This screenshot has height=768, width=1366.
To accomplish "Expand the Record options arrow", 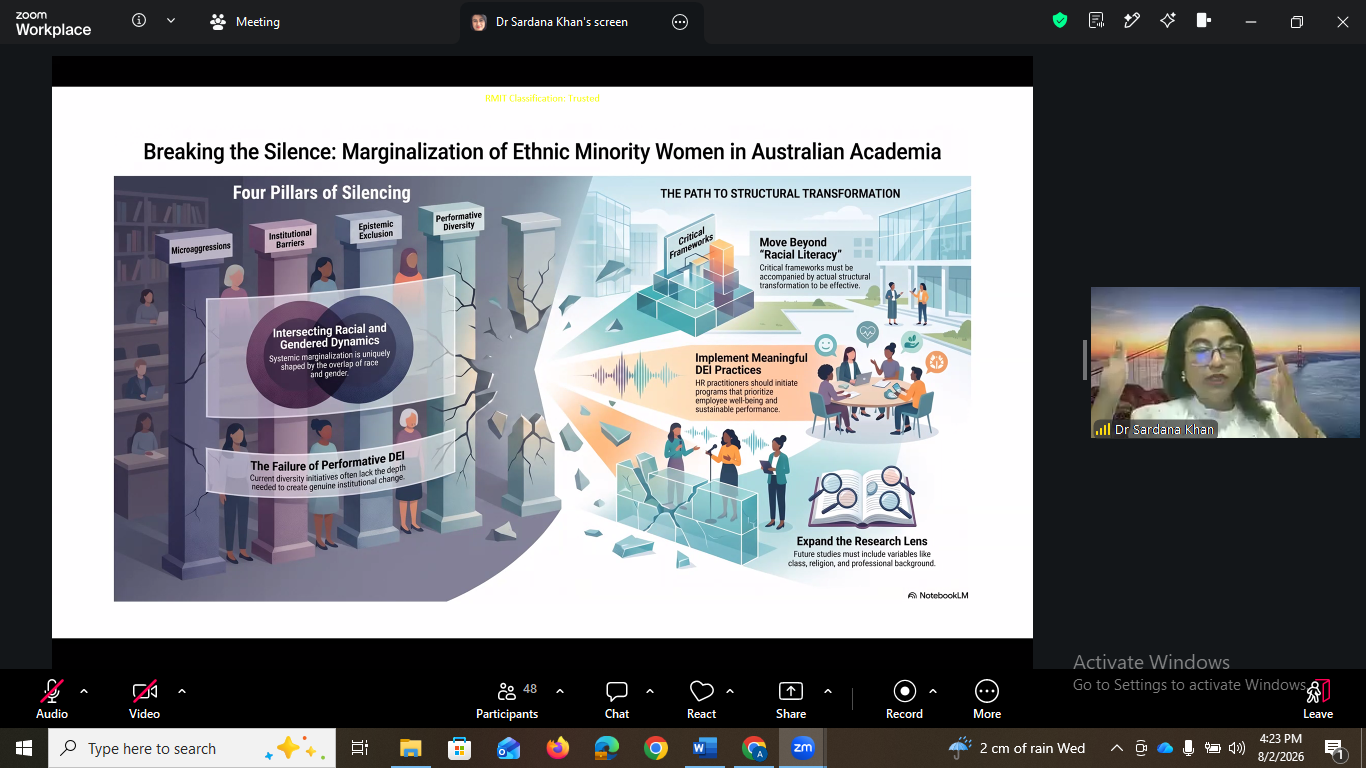I will pos(933,691).
